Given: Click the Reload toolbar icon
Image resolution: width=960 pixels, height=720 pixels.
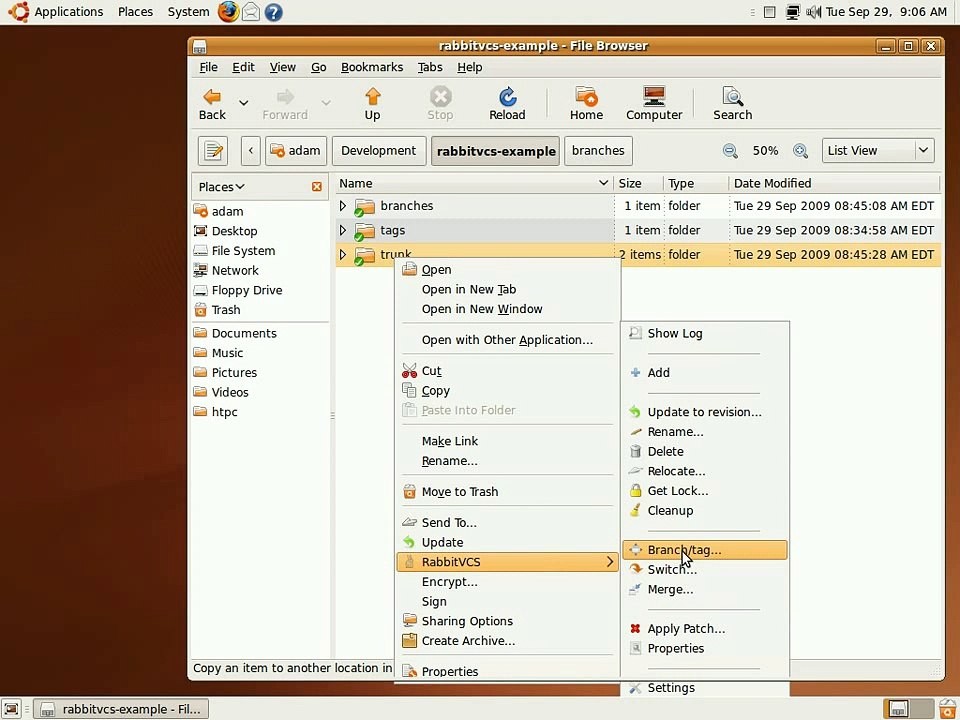Looking at the screenshot, I should point(507,97).
